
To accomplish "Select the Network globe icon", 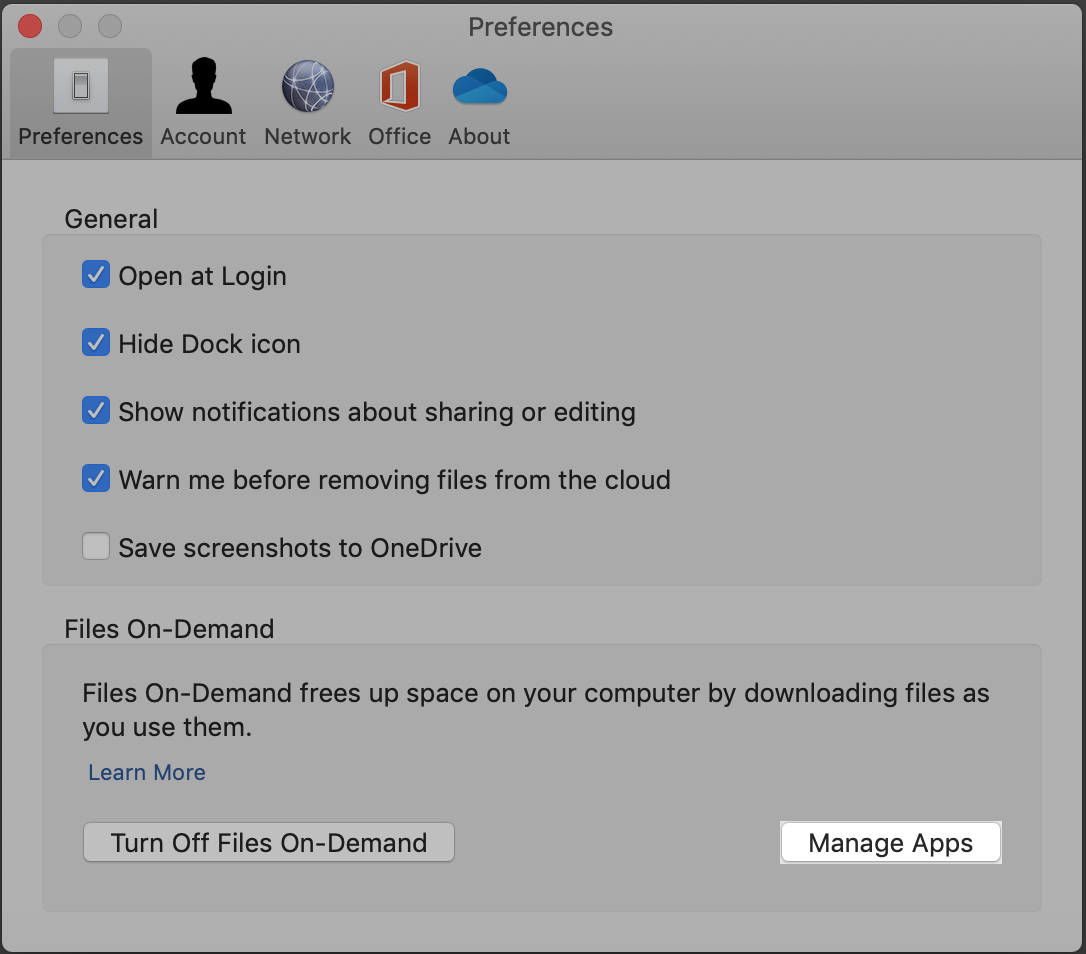I will tap(307, 87).
